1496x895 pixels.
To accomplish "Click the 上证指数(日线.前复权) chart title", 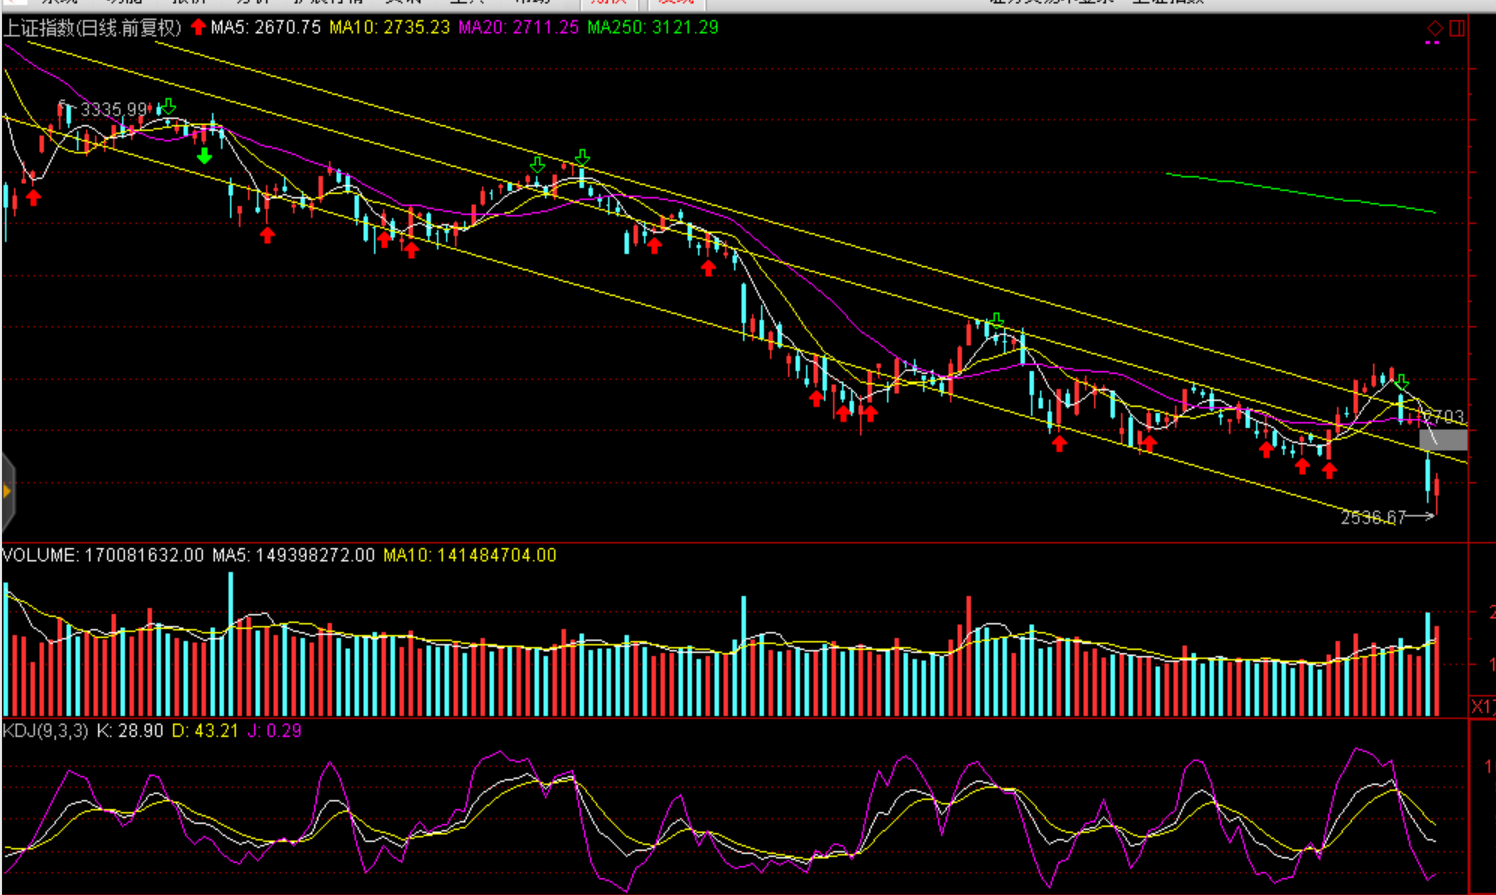I will click(92, 27).
